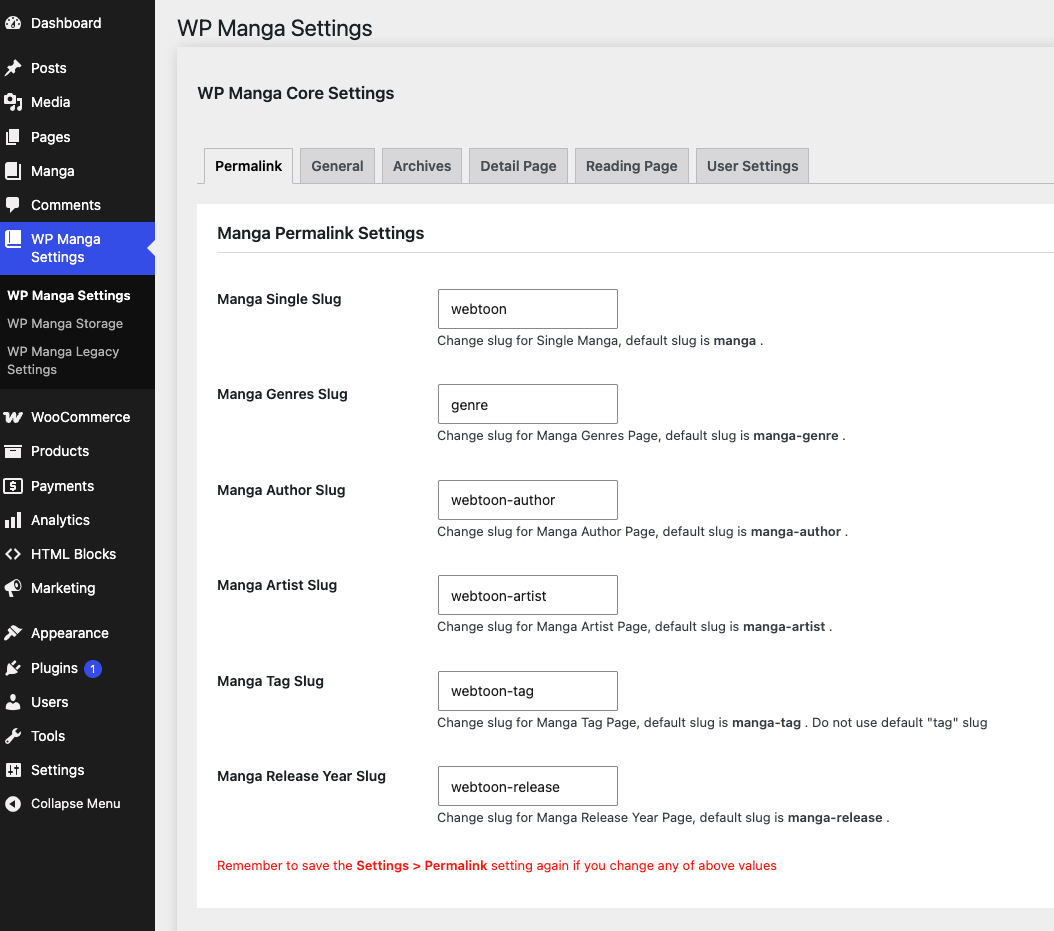Viewport: 1054px width, 931px height.
Task: Open WP Manga Storage submenu link
Action: pos(65,323)
